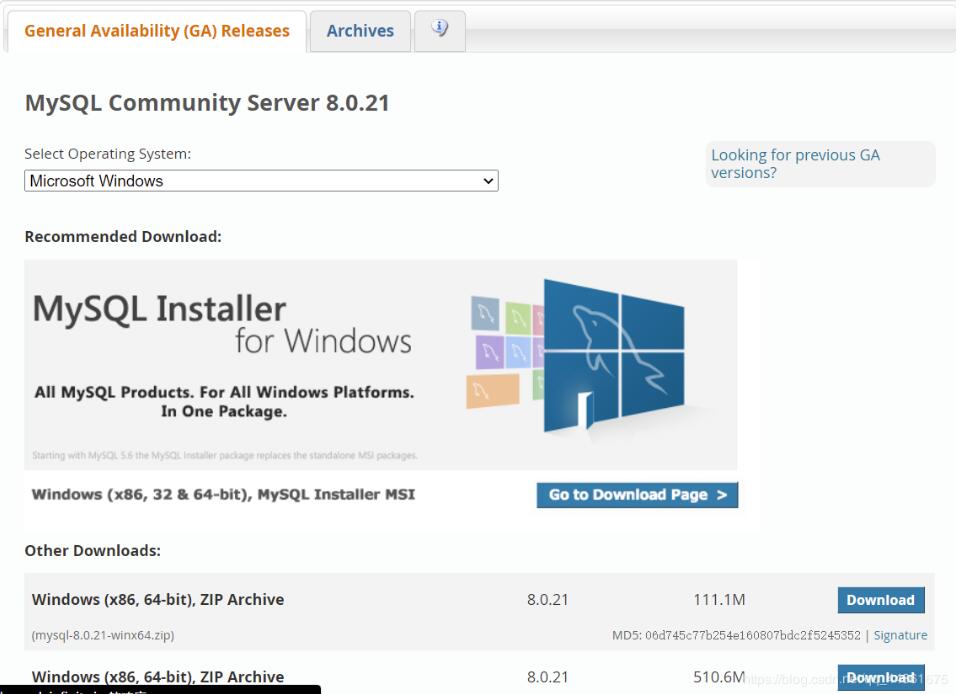Image resolution: width=960 pixels, height=694 pixels.
Task: Click the MySQL Community Server 8.0.21 heading
Action: (x=207, y=103)
